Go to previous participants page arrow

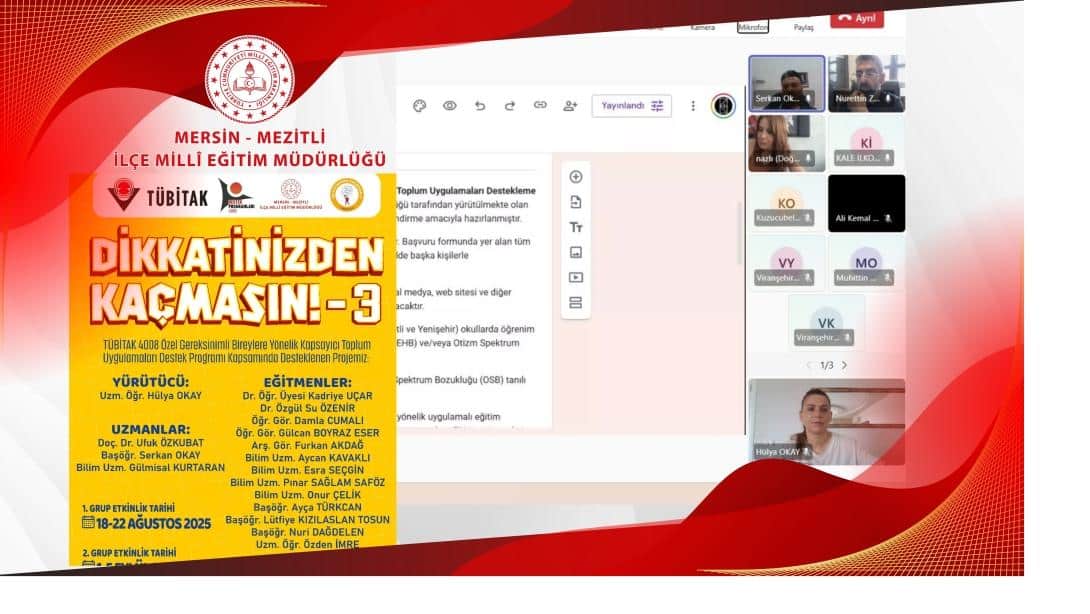point(808,365)
